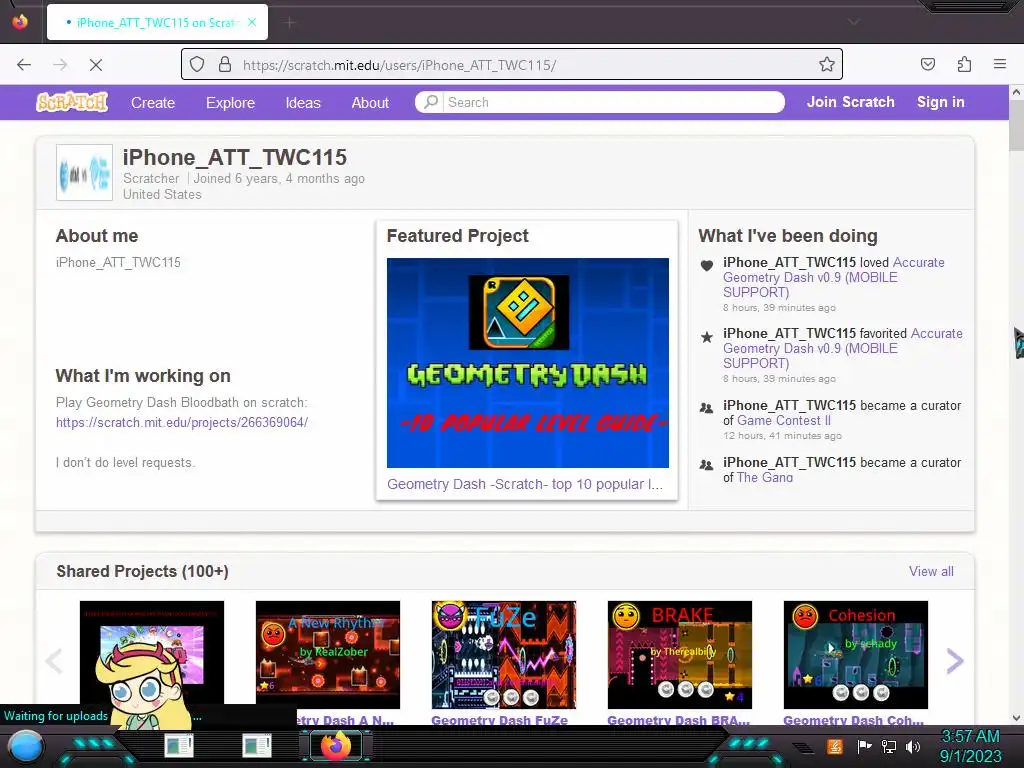Open Action Center flag icon
Viewport: 1024px width, 768px height.
(x=865, y=746)
